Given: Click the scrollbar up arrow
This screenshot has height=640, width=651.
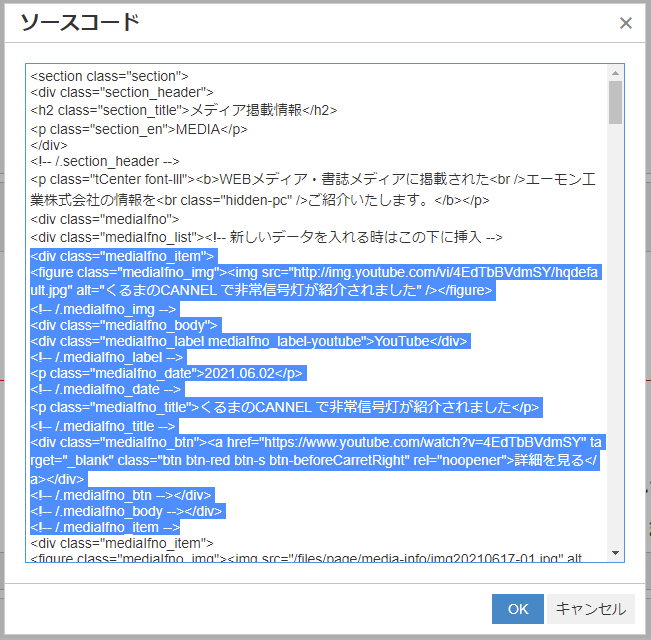Looking at the screenshot, I should click(615, 73).
